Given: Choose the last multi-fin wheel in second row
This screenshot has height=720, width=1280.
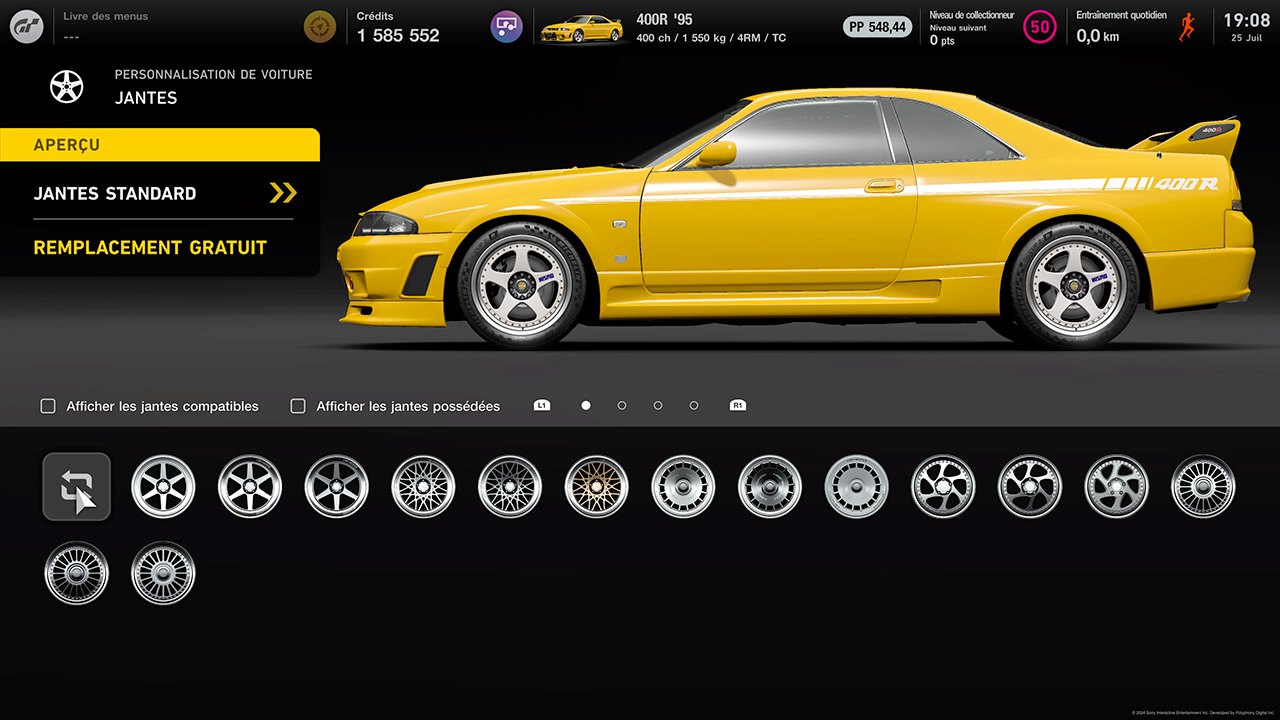Looking at the screenshot, I should coord(163,573).
